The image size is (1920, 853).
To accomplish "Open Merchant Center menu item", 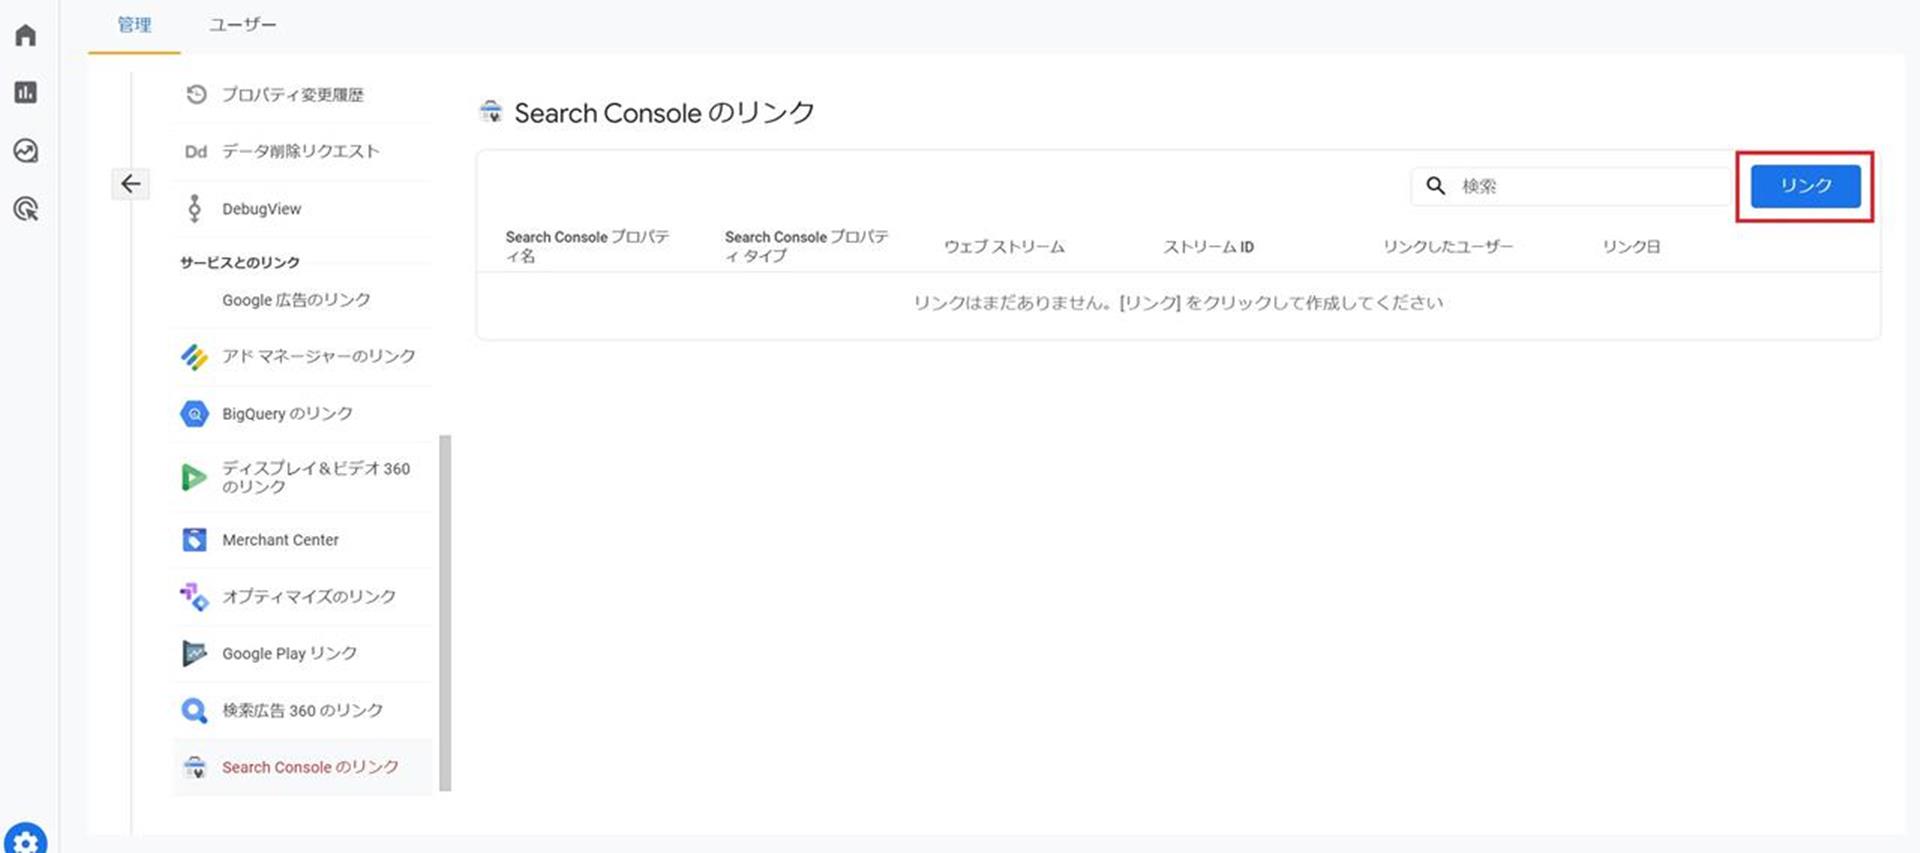I will (302, 540).
